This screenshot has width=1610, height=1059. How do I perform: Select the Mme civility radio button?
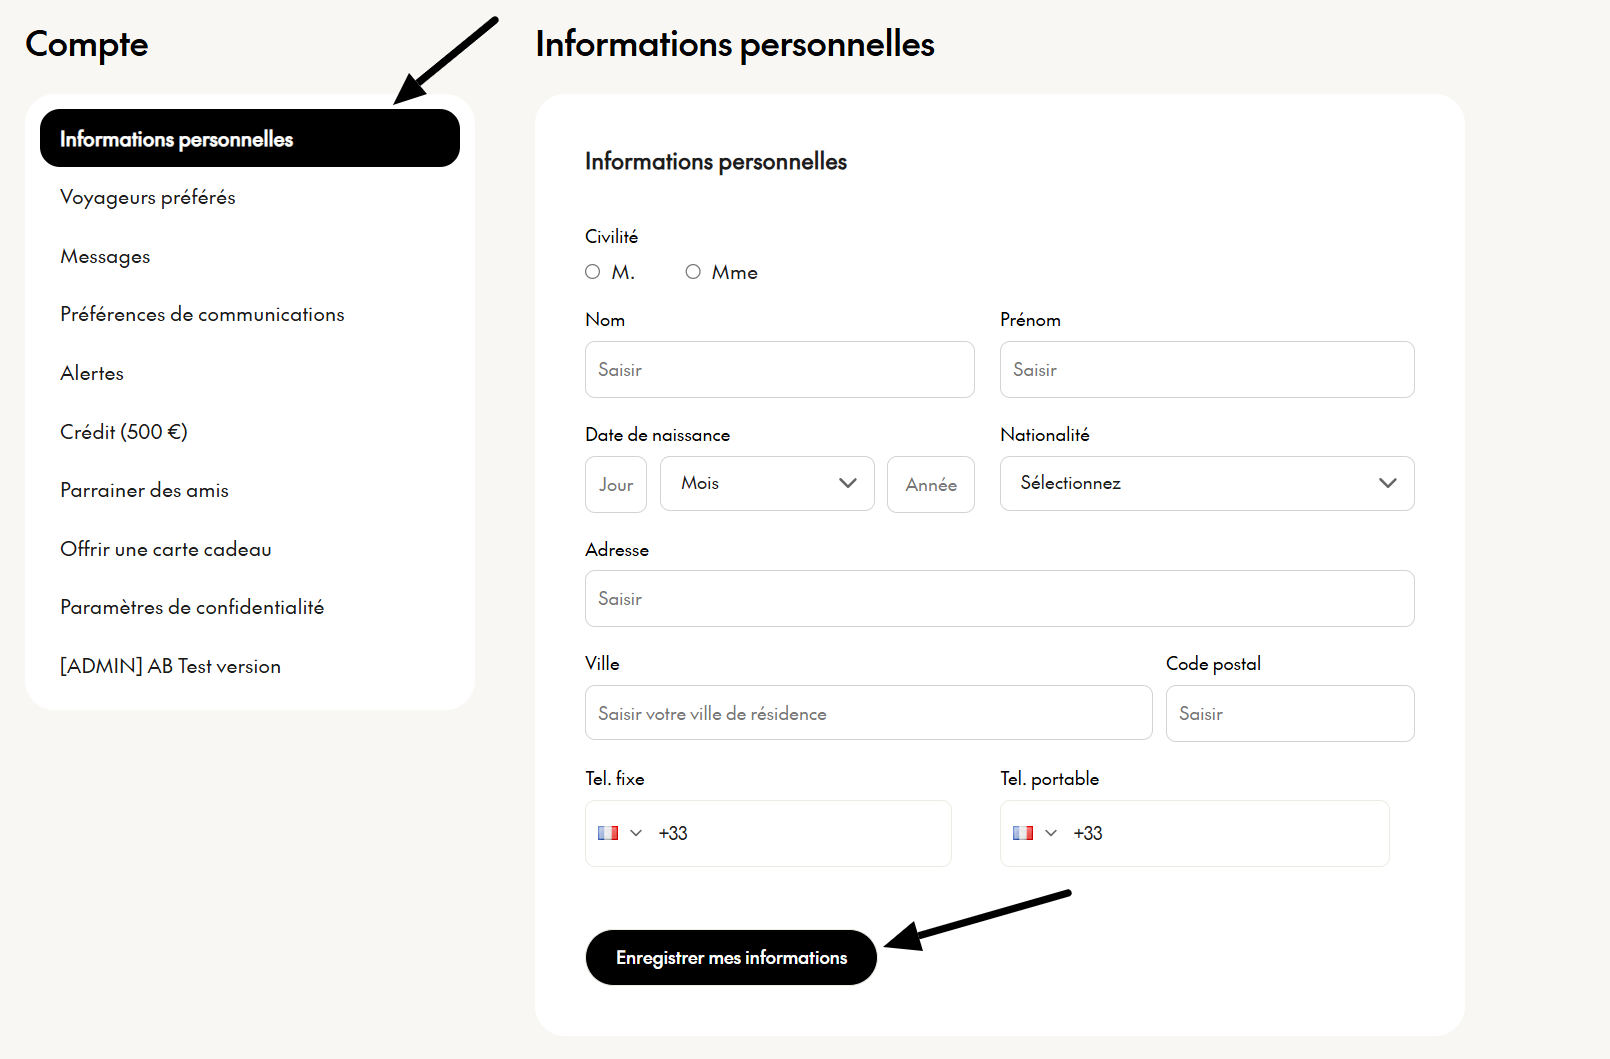[693, 272]
